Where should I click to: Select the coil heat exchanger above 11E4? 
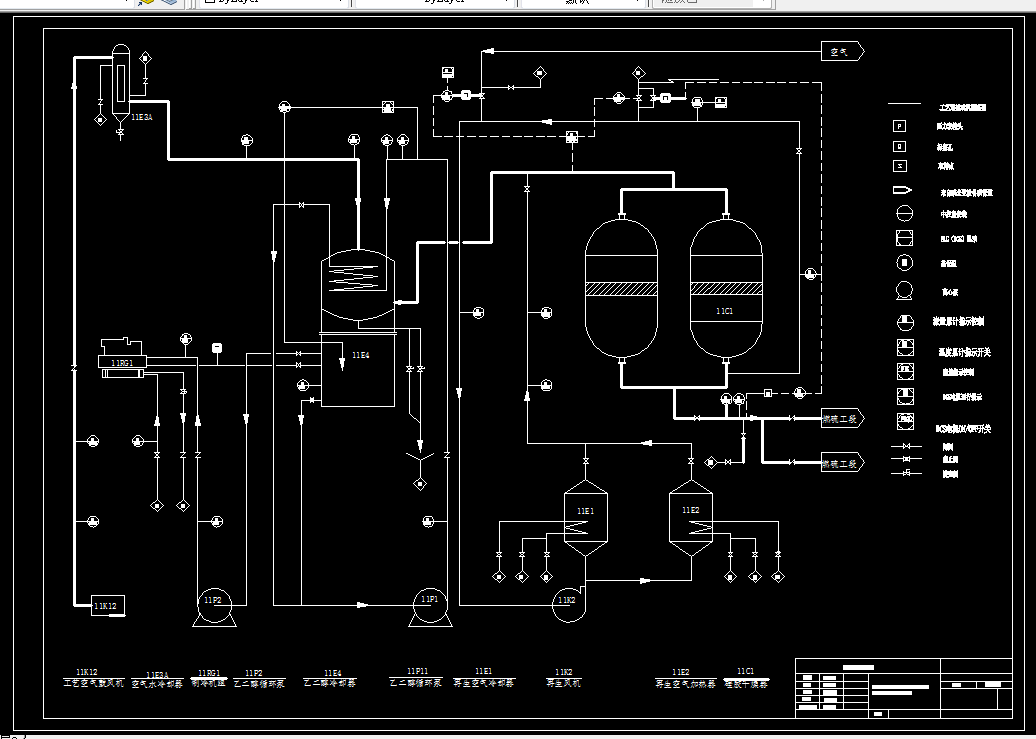tap(358, 284)
